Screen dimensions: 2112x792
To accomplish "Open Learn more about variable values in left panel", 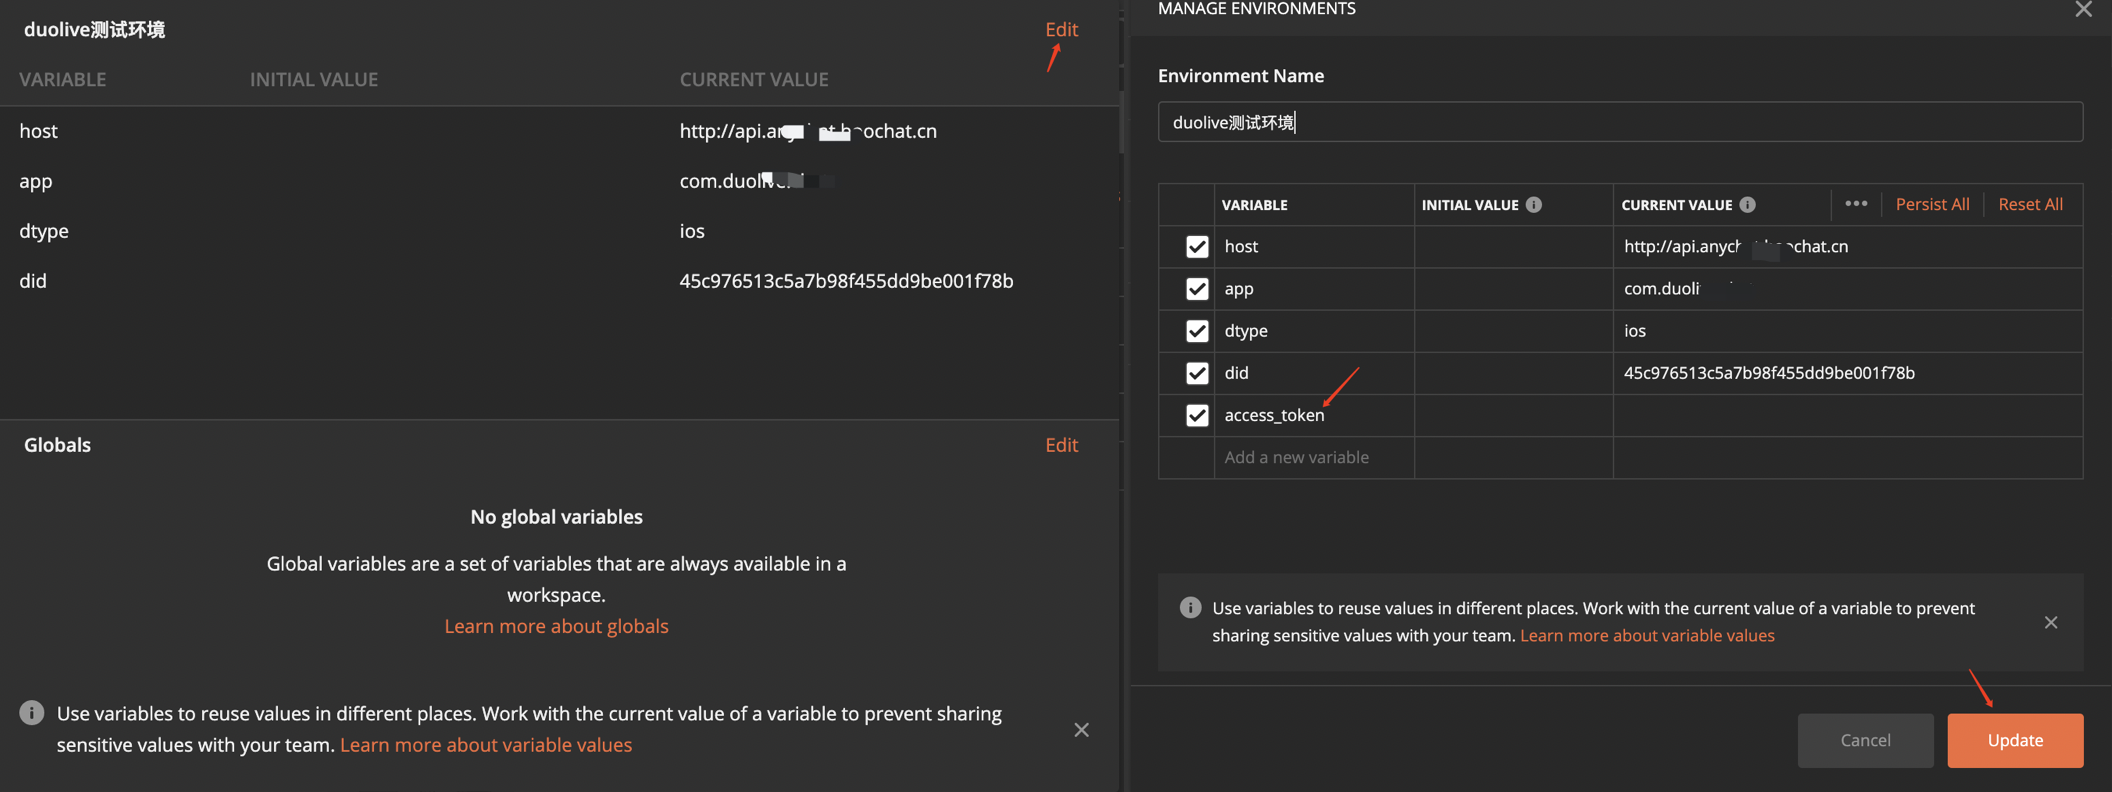I will (x=486, y=744).
